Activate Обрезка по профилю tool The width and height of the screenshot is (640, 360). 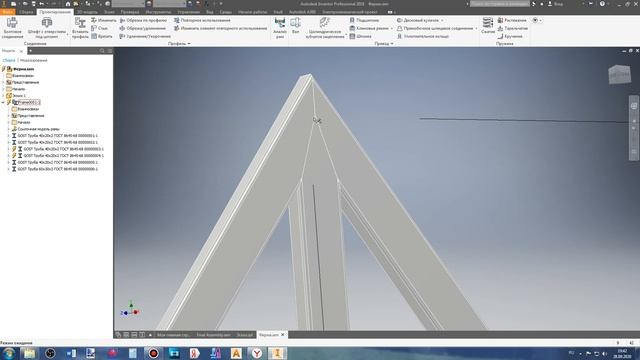(143, 20)
